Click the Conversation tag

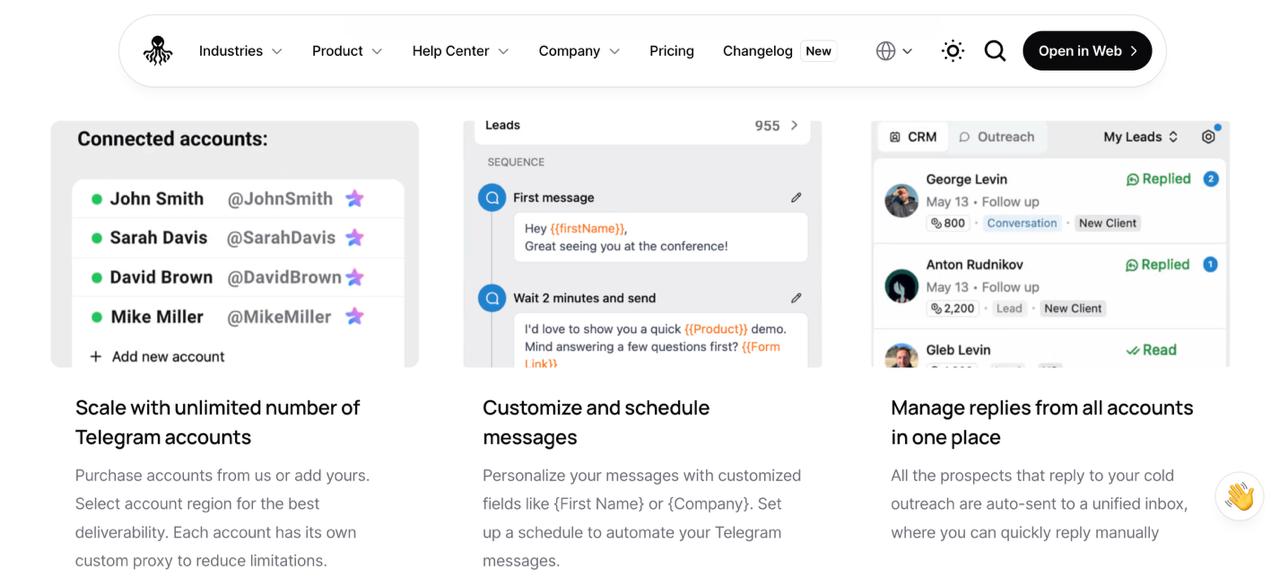pyautogui.click(x=1022, y=223)
